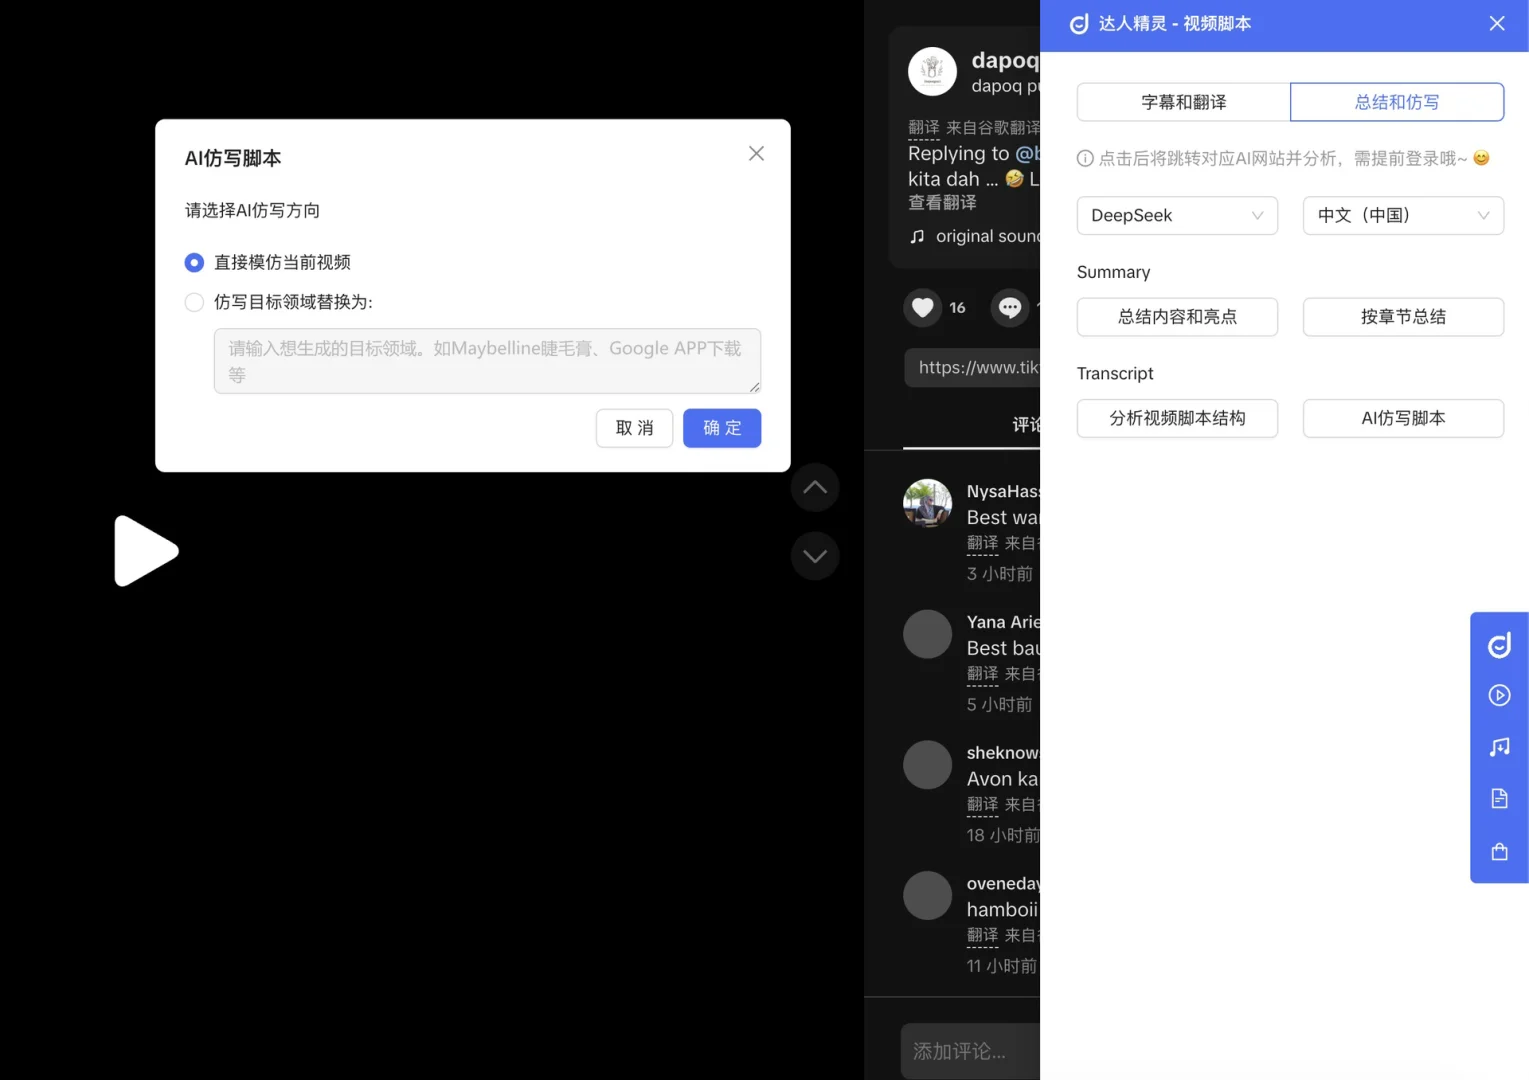Click the script document icon in the sidebar
The image size is (1529, 1080).
click(1499, 798)
